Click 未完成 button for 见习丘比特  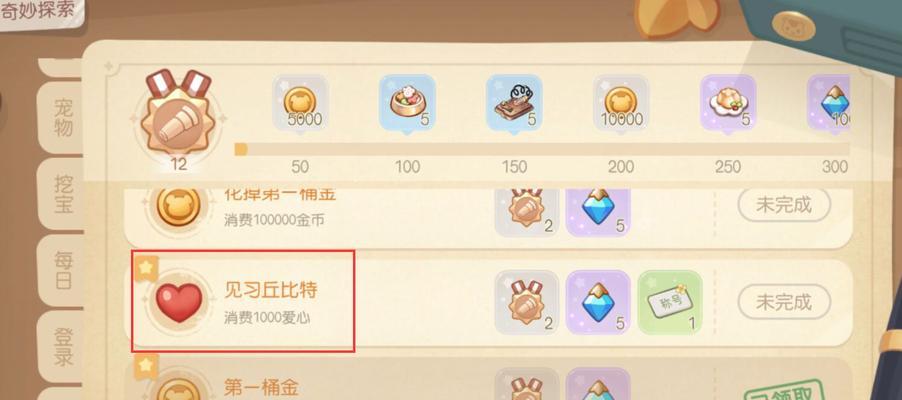click(784, 302)
